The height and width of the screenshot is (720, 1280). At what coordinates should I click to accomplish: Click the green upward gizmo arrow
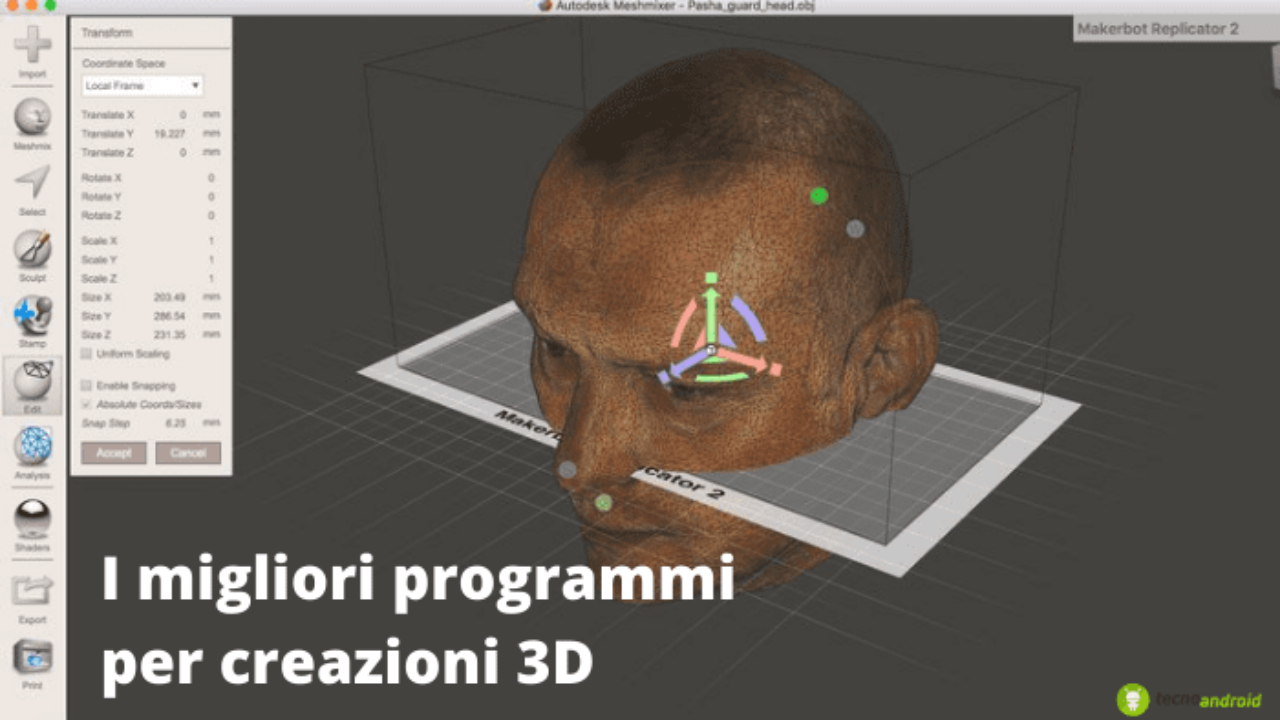point(711,302)
